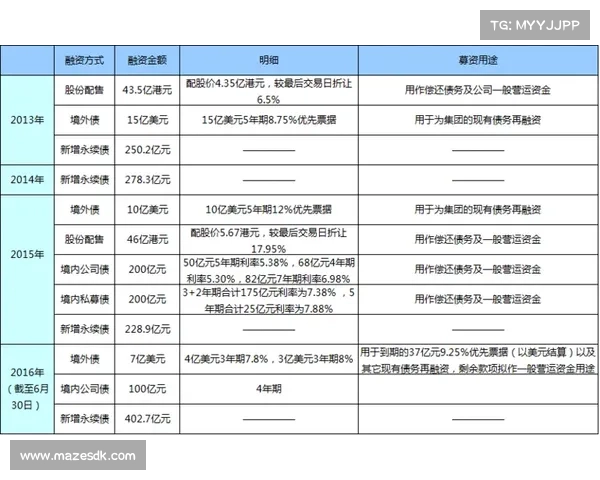600x480 pixels.
Task: Click 10亿美元5年期12%优先票据 detail cell
Action: click(x=269, y=209)
